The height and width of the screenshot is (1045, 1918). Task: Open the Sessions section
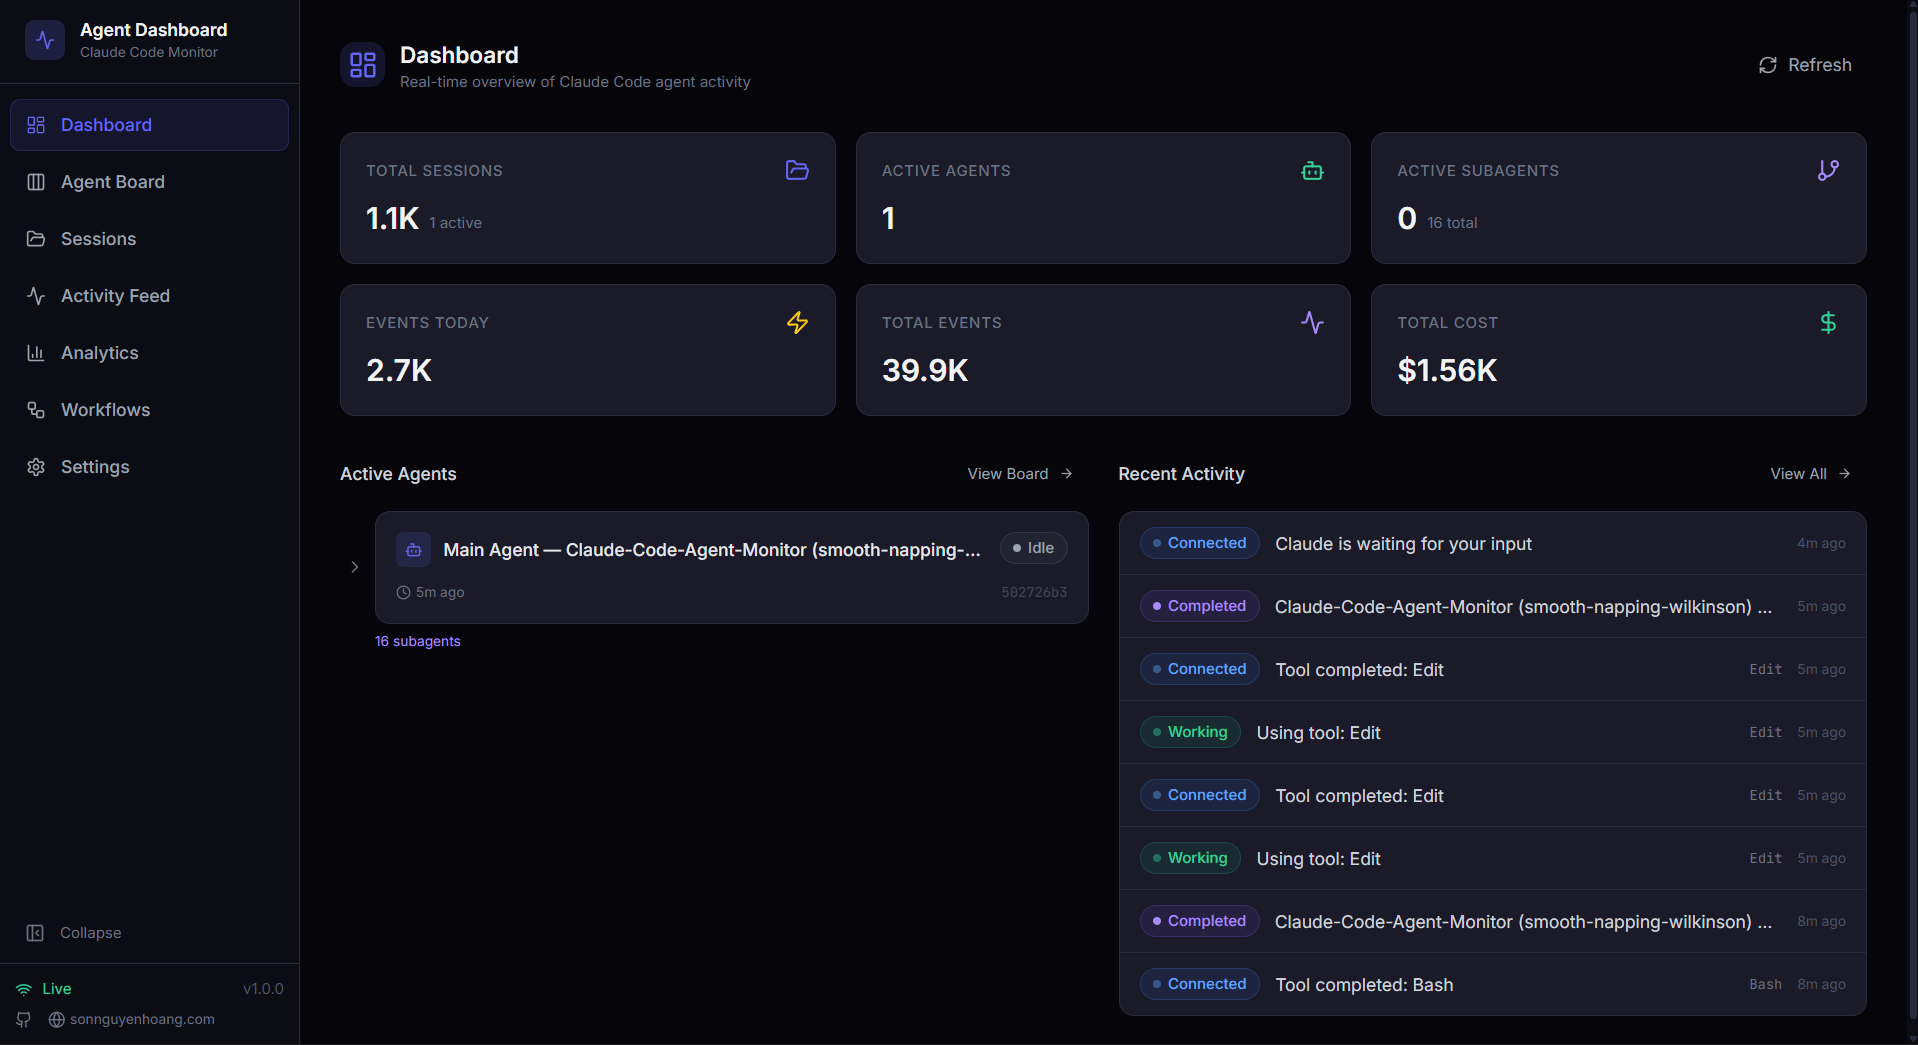pos(98,239)
